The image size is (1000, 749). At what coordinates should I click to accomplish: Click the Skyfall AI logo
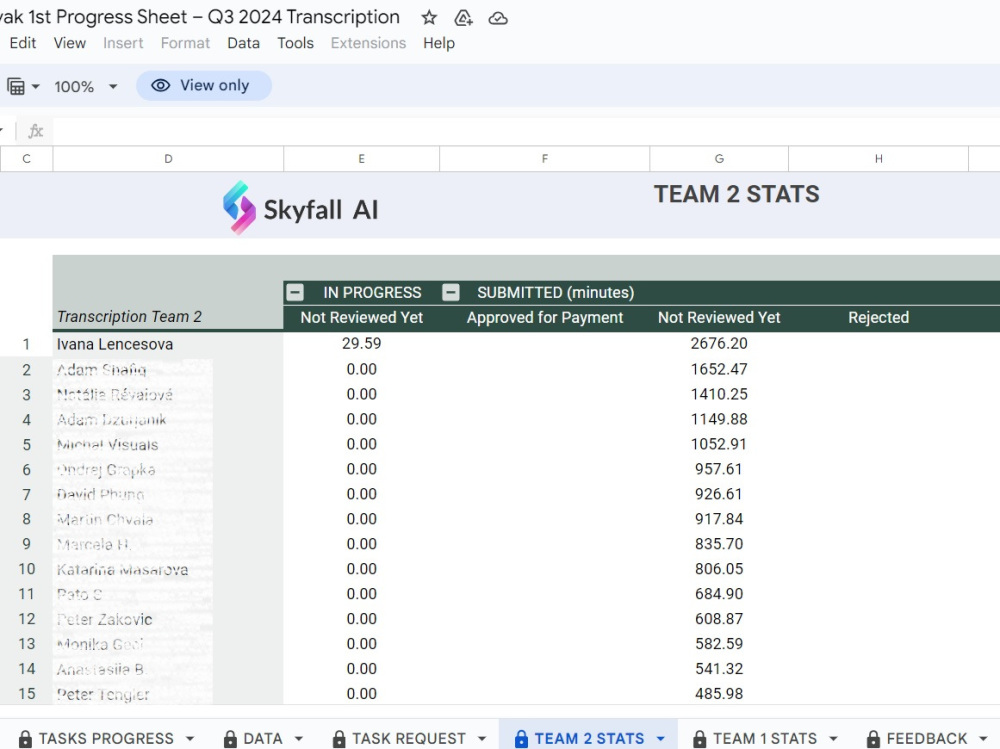tap(300, 208)
